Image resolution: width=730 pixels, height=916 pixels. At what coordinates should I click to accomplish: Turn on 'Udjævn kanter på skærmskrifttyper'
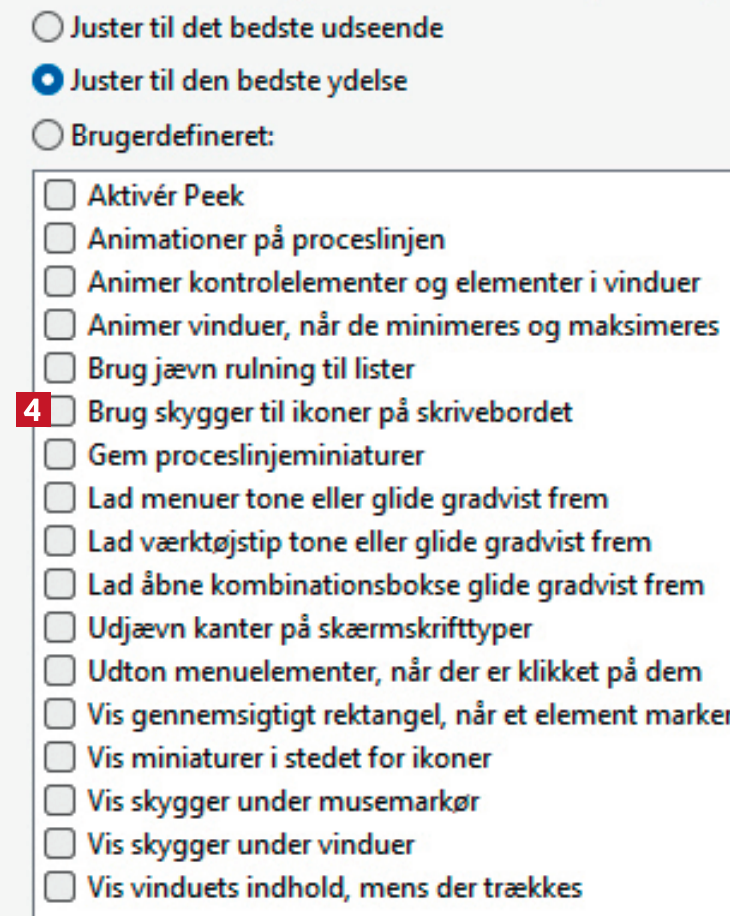tap(60, 629)
